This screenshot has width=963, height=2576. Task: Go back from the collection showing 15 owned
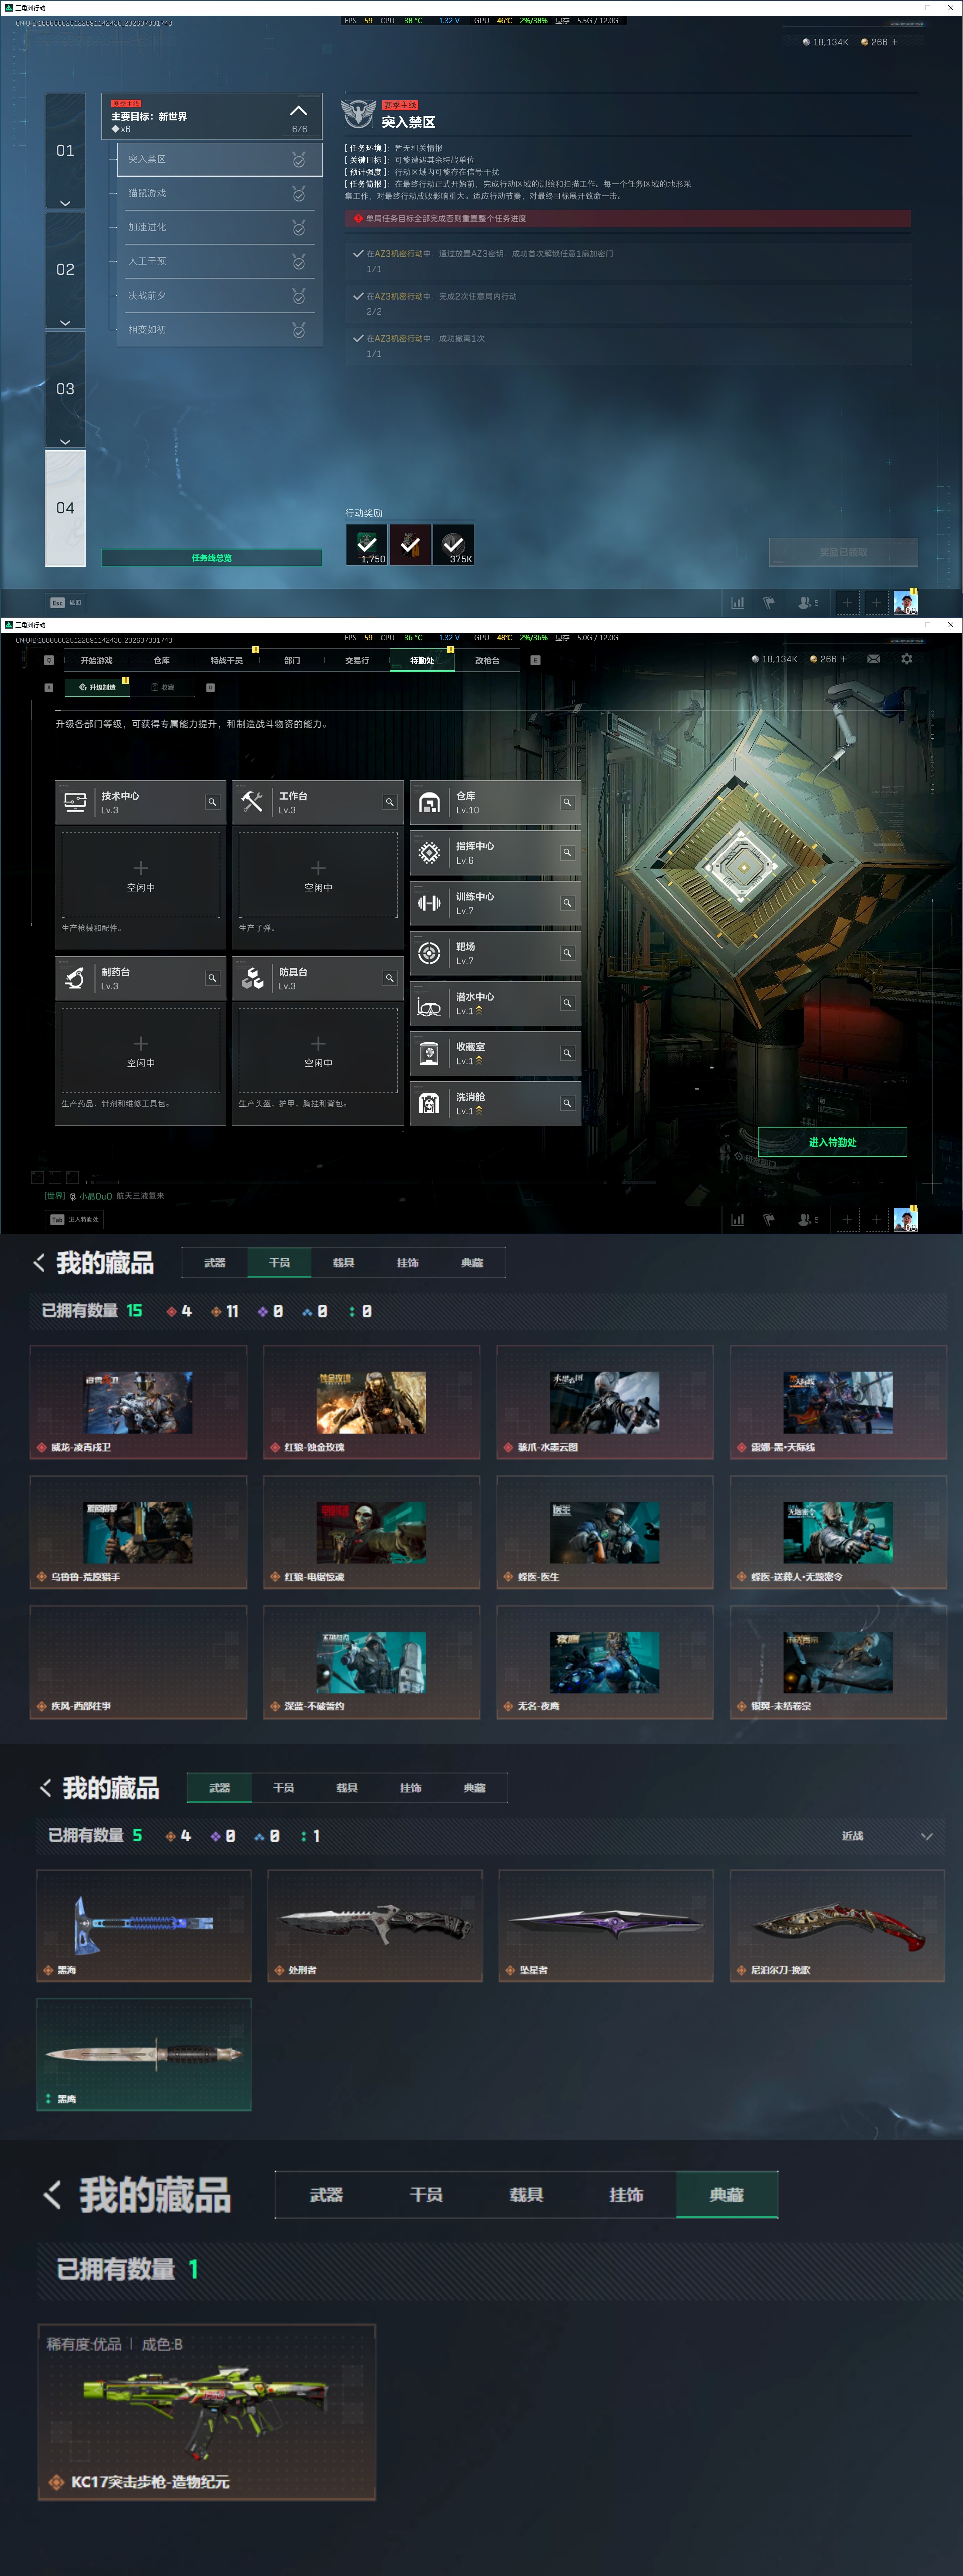click(39, 1263)
